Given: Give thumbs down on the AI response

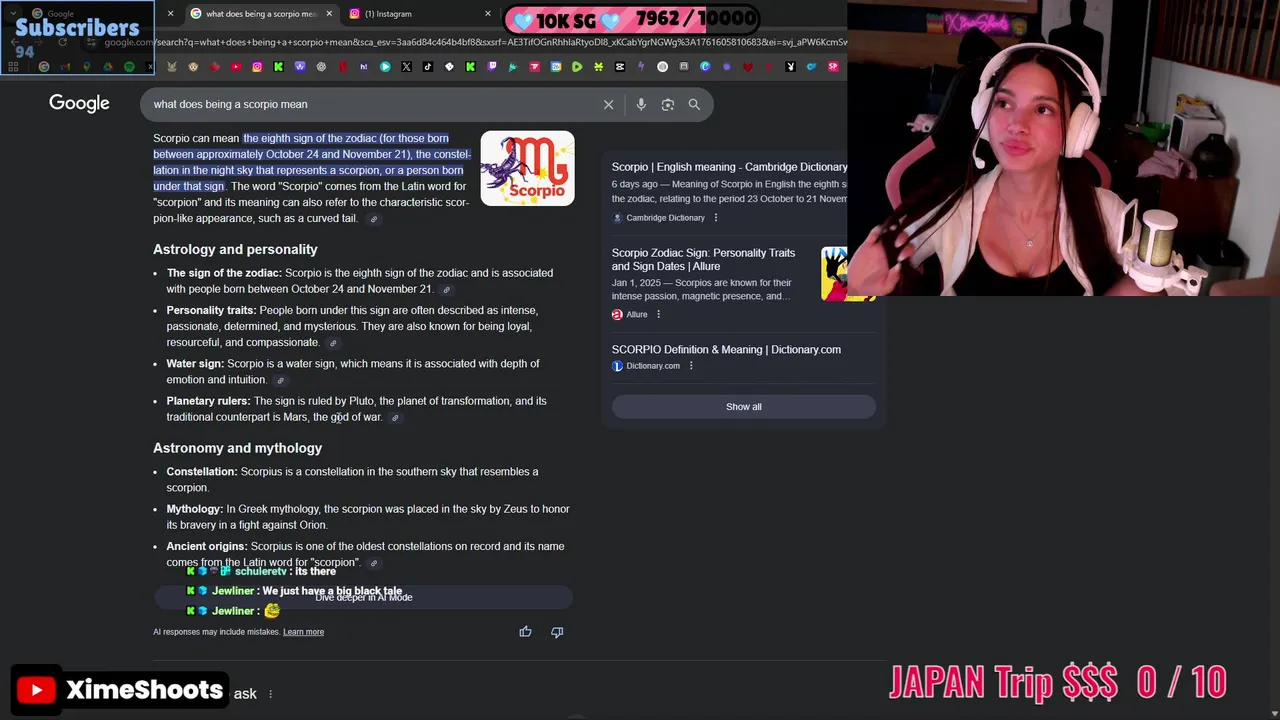Looking at the screenshot, I should pos(557,631).
